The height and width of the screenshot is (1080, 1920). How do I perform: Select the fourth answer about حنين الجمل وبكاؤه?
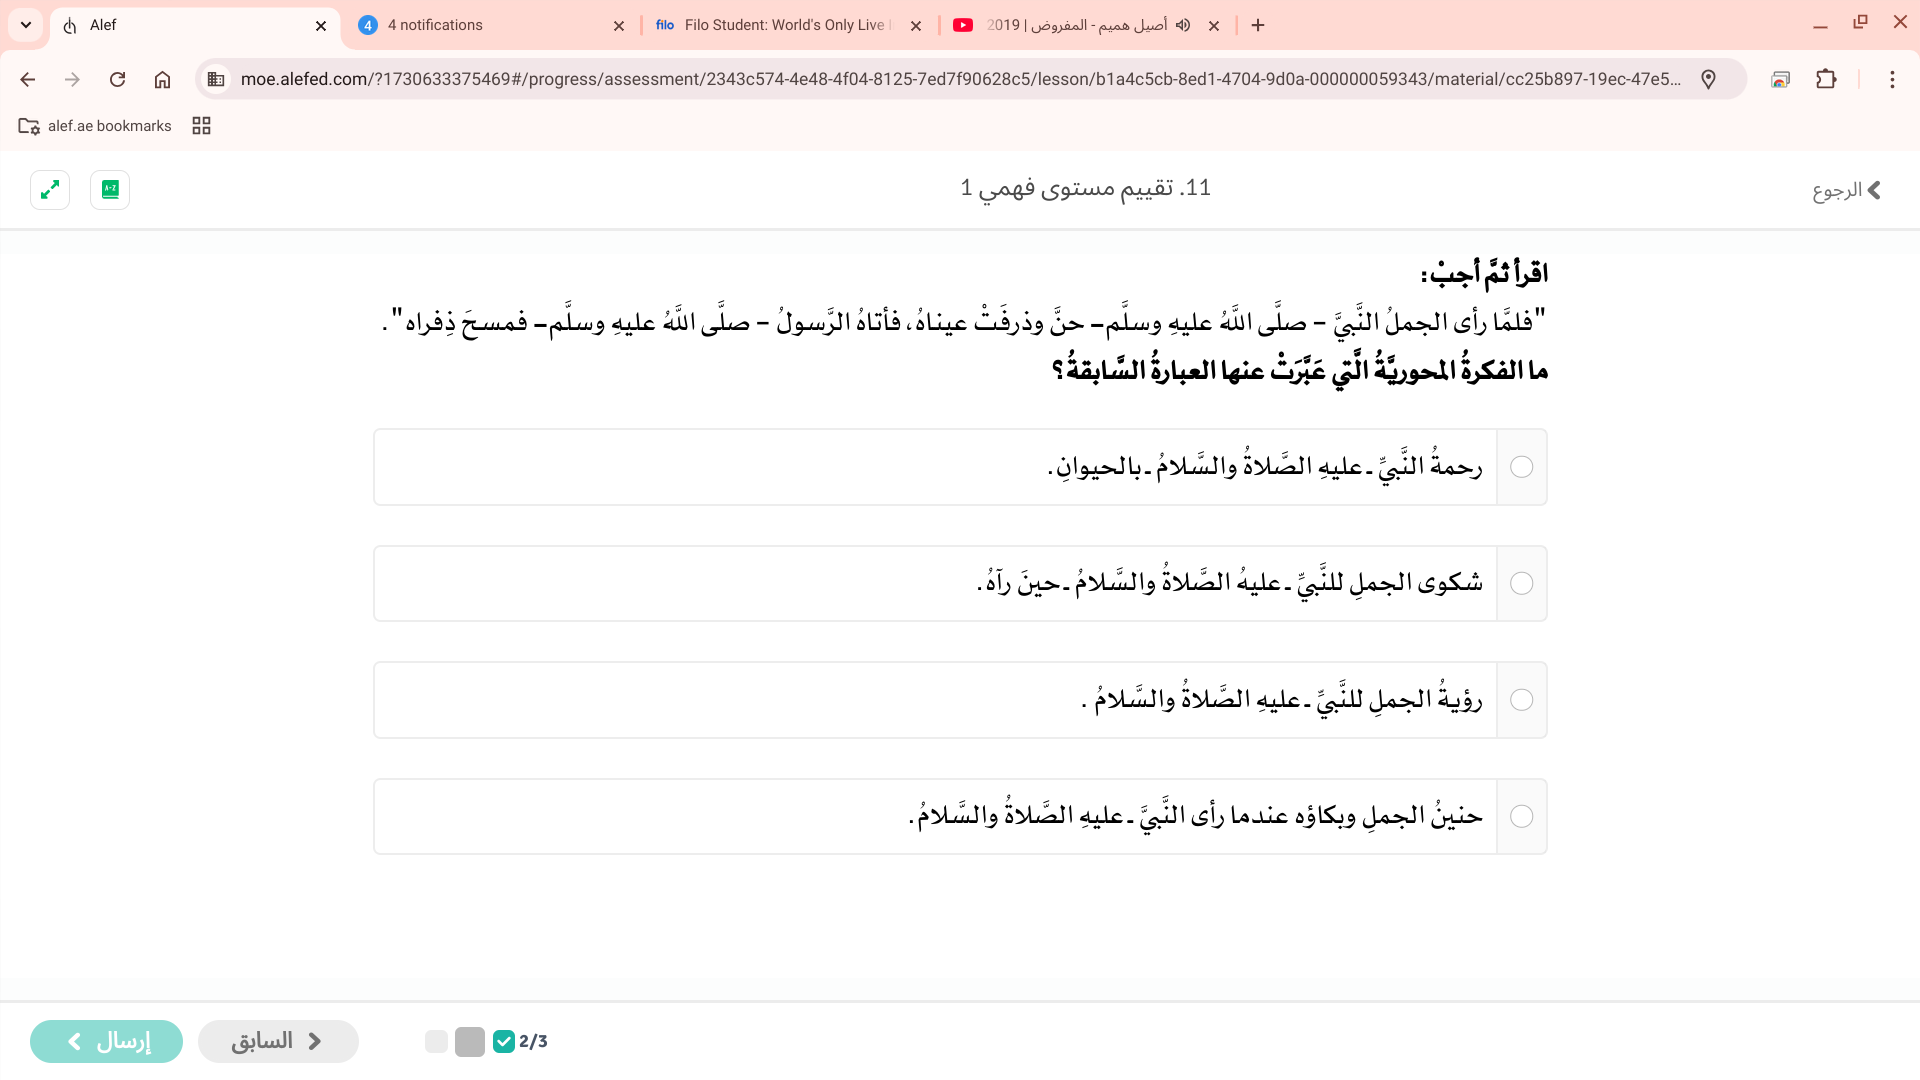pyautogui.click(x=1521, y=817)
